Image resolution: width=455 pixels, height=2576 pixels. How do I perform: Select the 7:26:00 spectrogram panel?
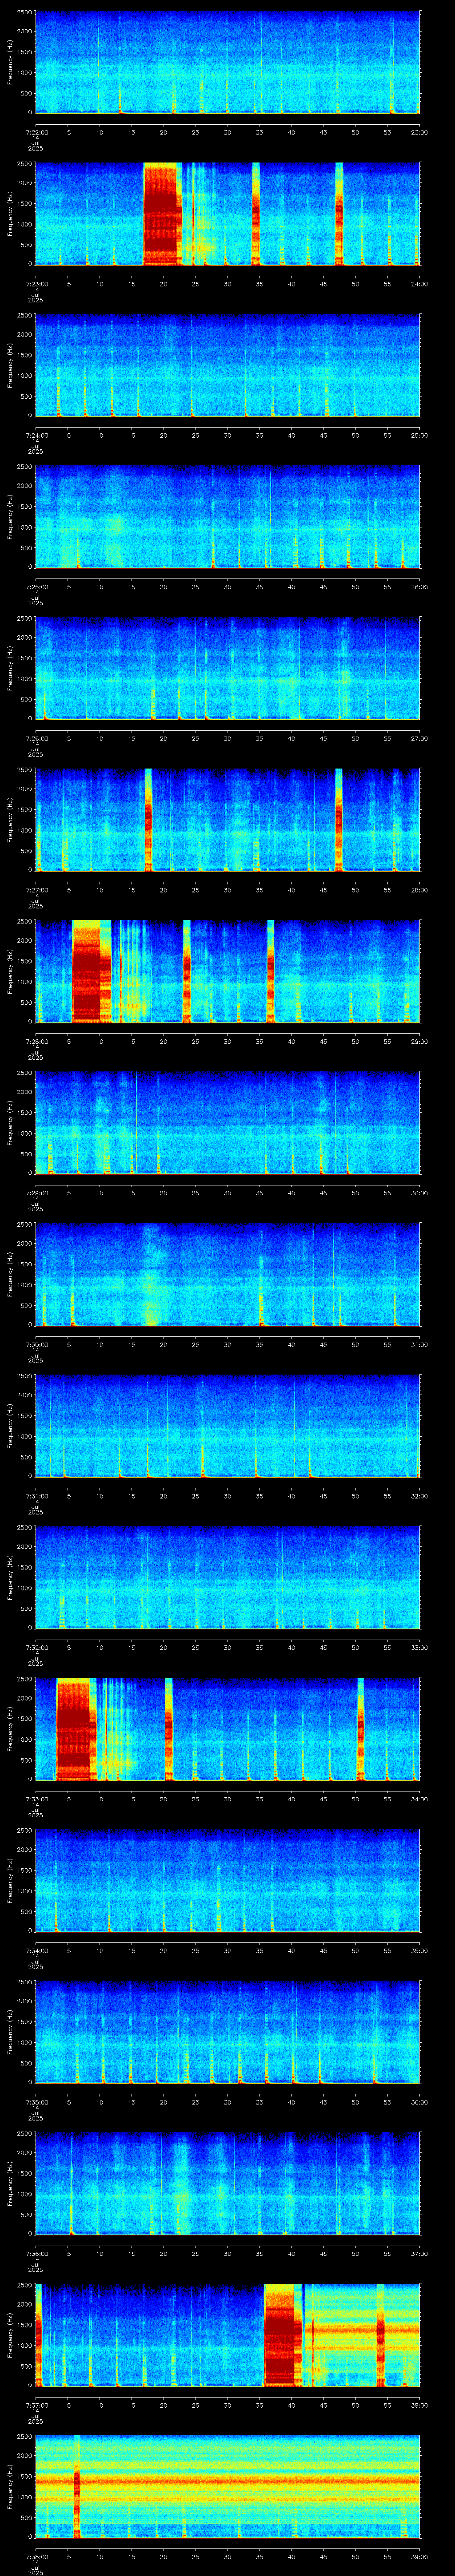pos(227,668)
